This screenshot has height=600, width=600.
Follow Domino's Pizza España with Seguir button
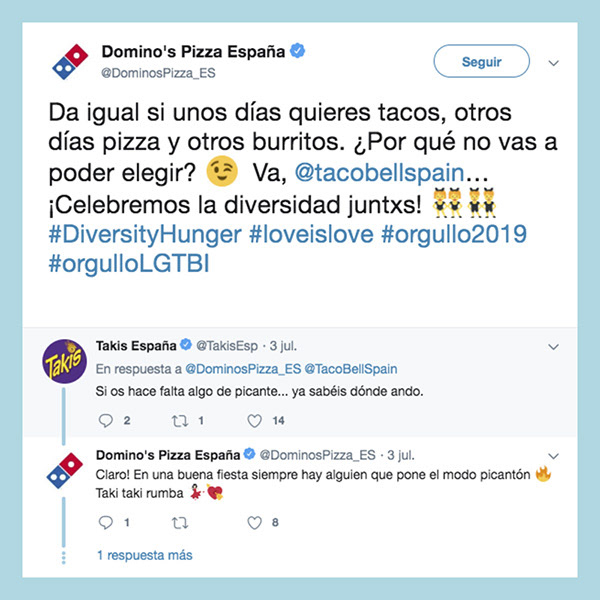click(481, 61)
